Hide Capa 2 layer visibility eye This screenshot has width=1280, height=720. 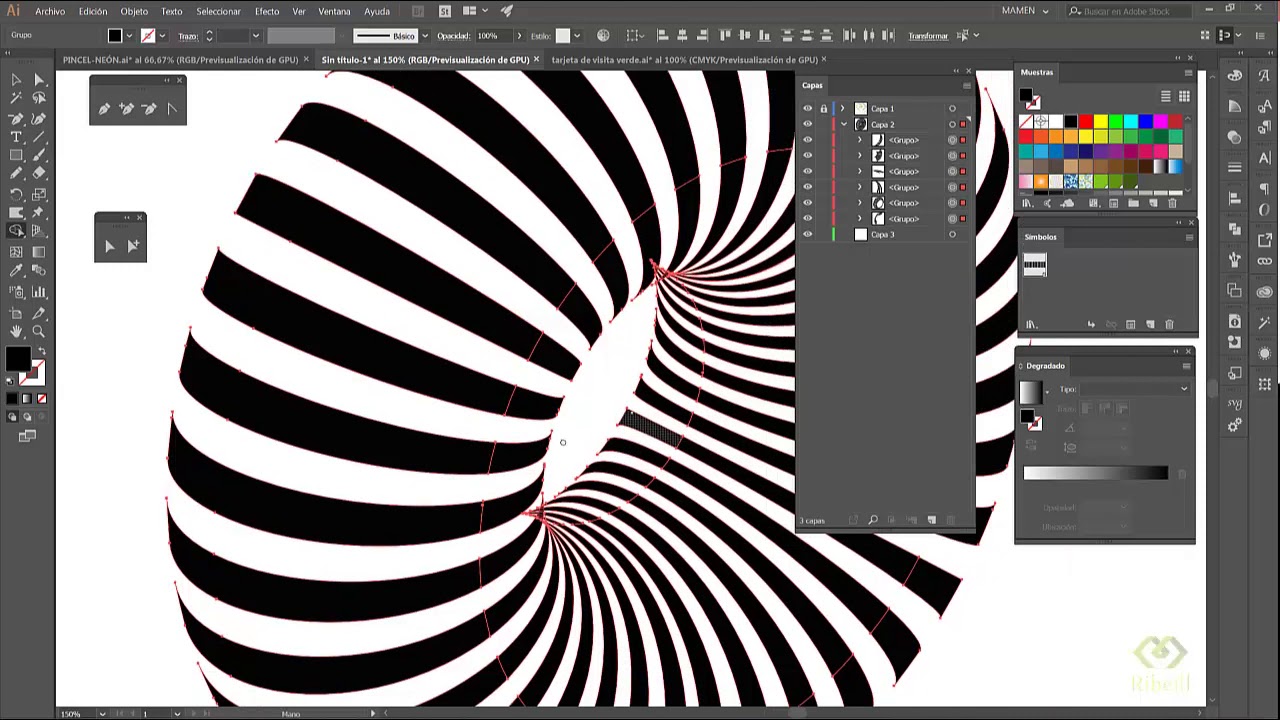point(807,124)
